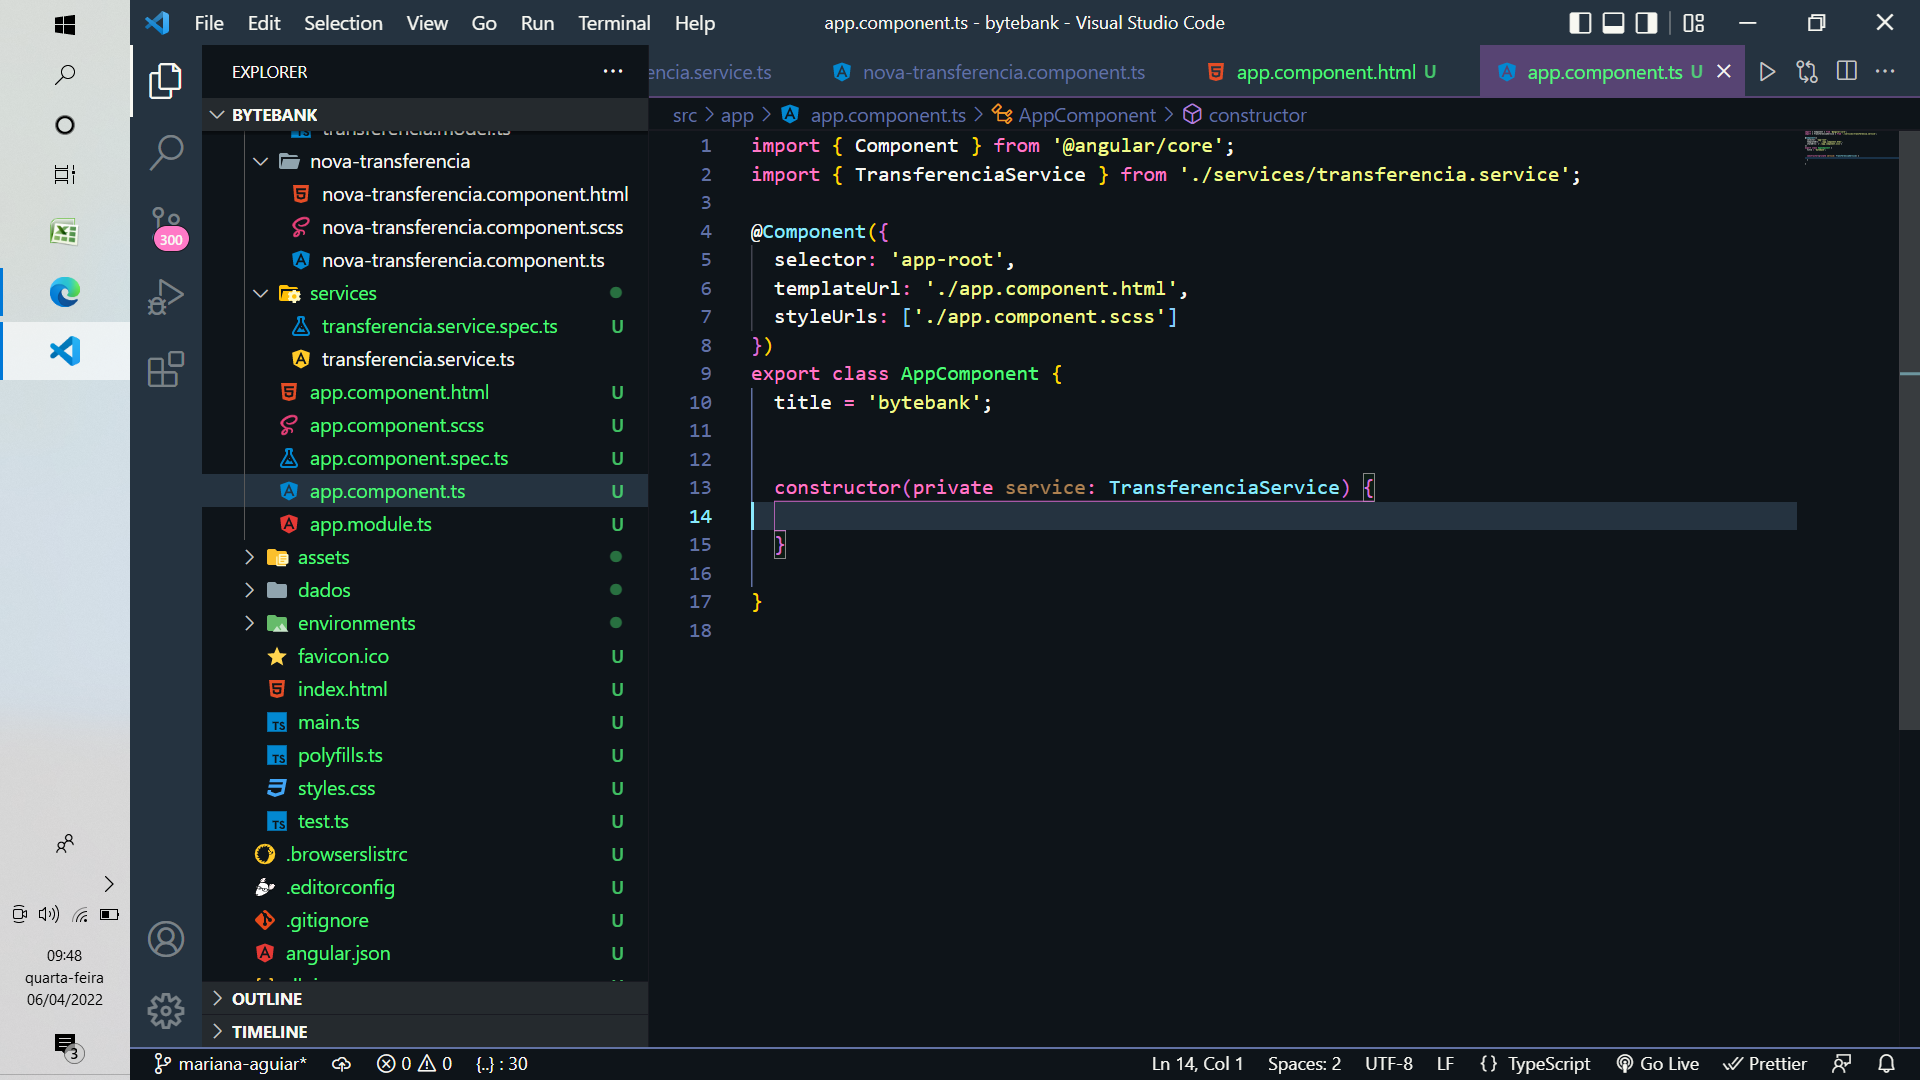This screenshot has width=1920, height=1080.
Task: Click the Go Live status bar button
Action: tap(1658, 1064)
